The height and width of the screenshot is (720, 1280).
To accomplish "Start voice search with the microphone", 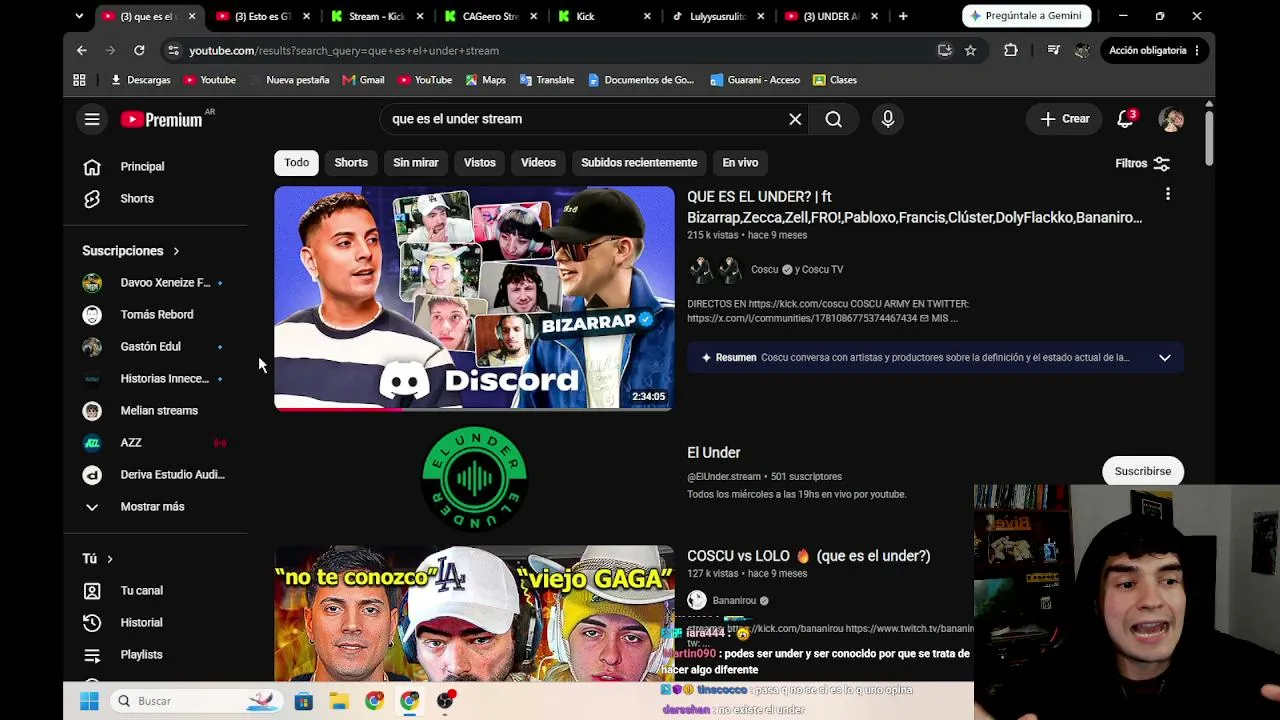I will [888, 119].
